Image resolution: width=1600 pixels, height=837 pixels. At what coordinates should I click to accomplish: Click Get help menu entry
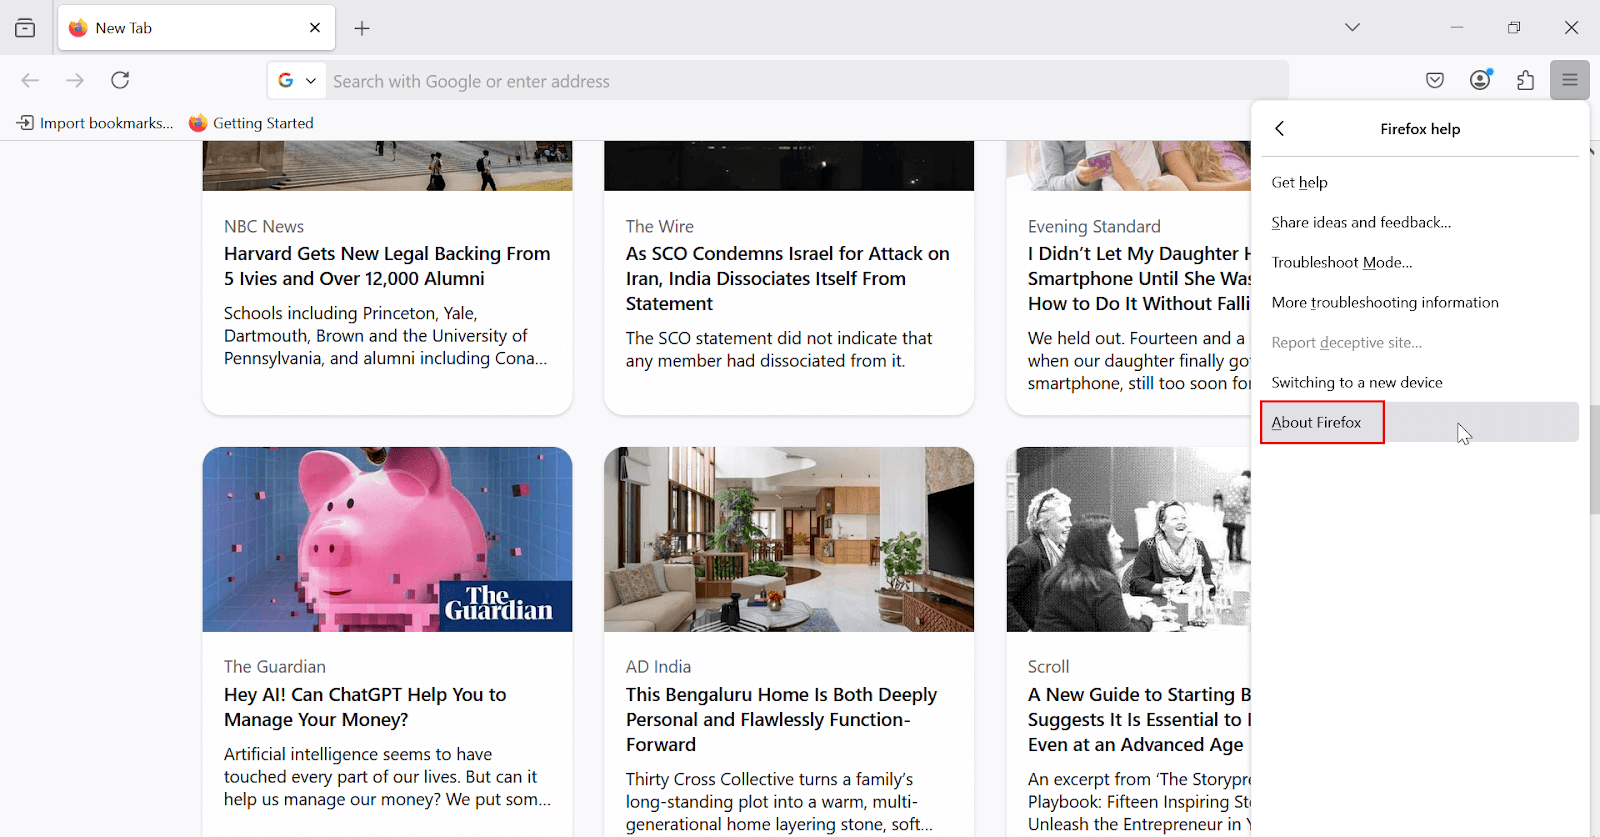(x=1299, y=183)
